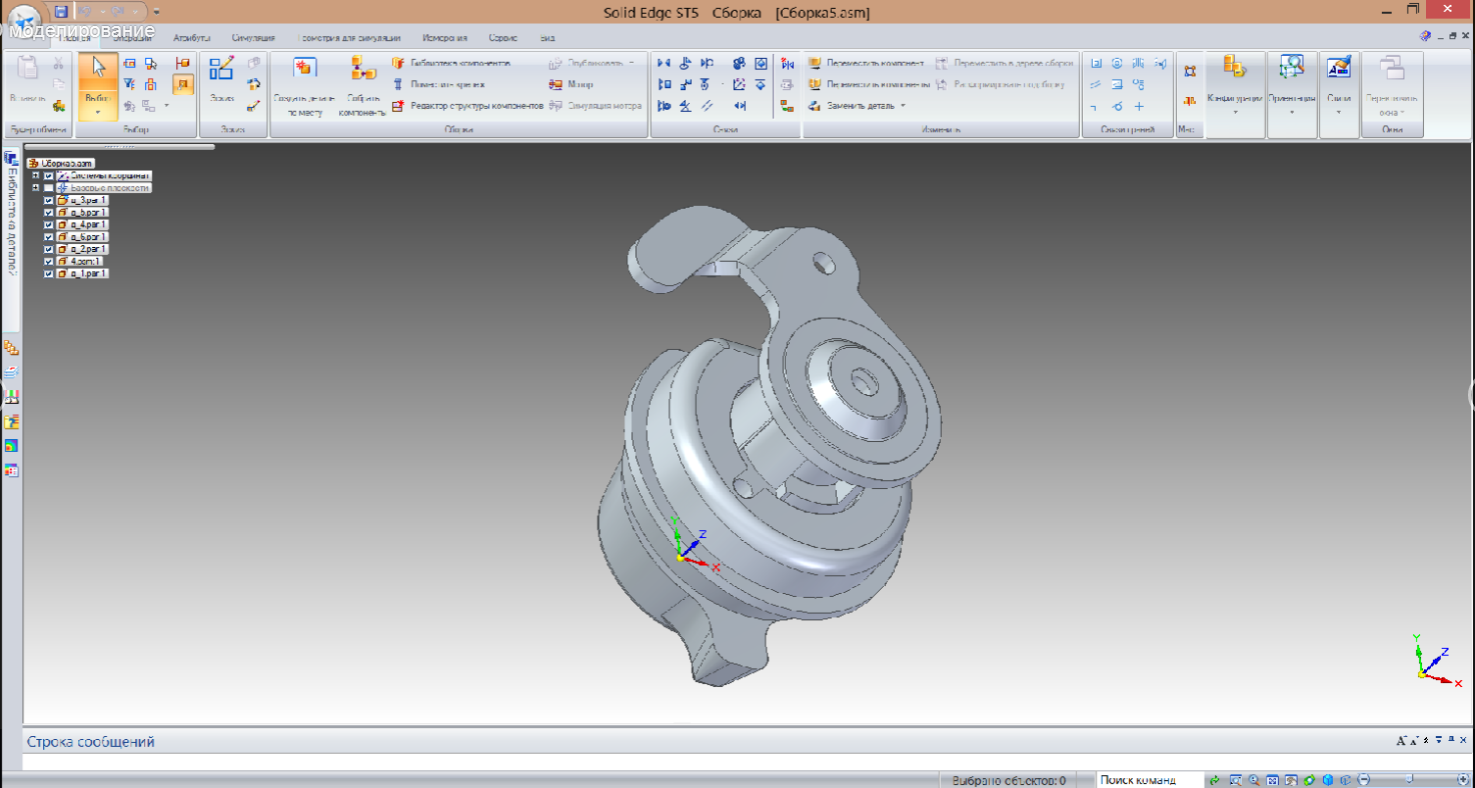Screen dimensions: 1475x788
Task: Click Собрать компоненты icon
Action: (362, 68)
